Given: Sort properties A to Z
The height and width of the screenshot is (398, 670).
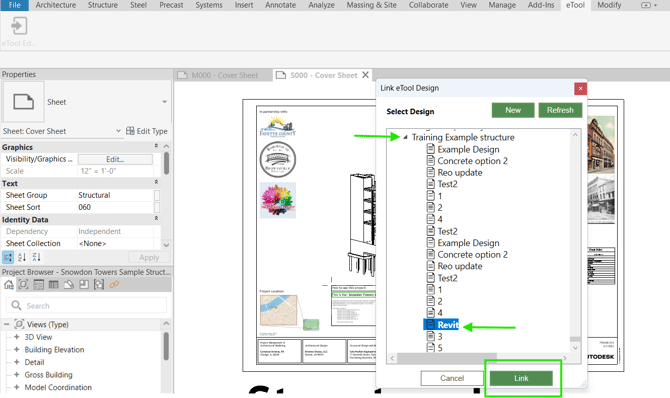Looking at the screenshot, I should click(x=22, y=257).
